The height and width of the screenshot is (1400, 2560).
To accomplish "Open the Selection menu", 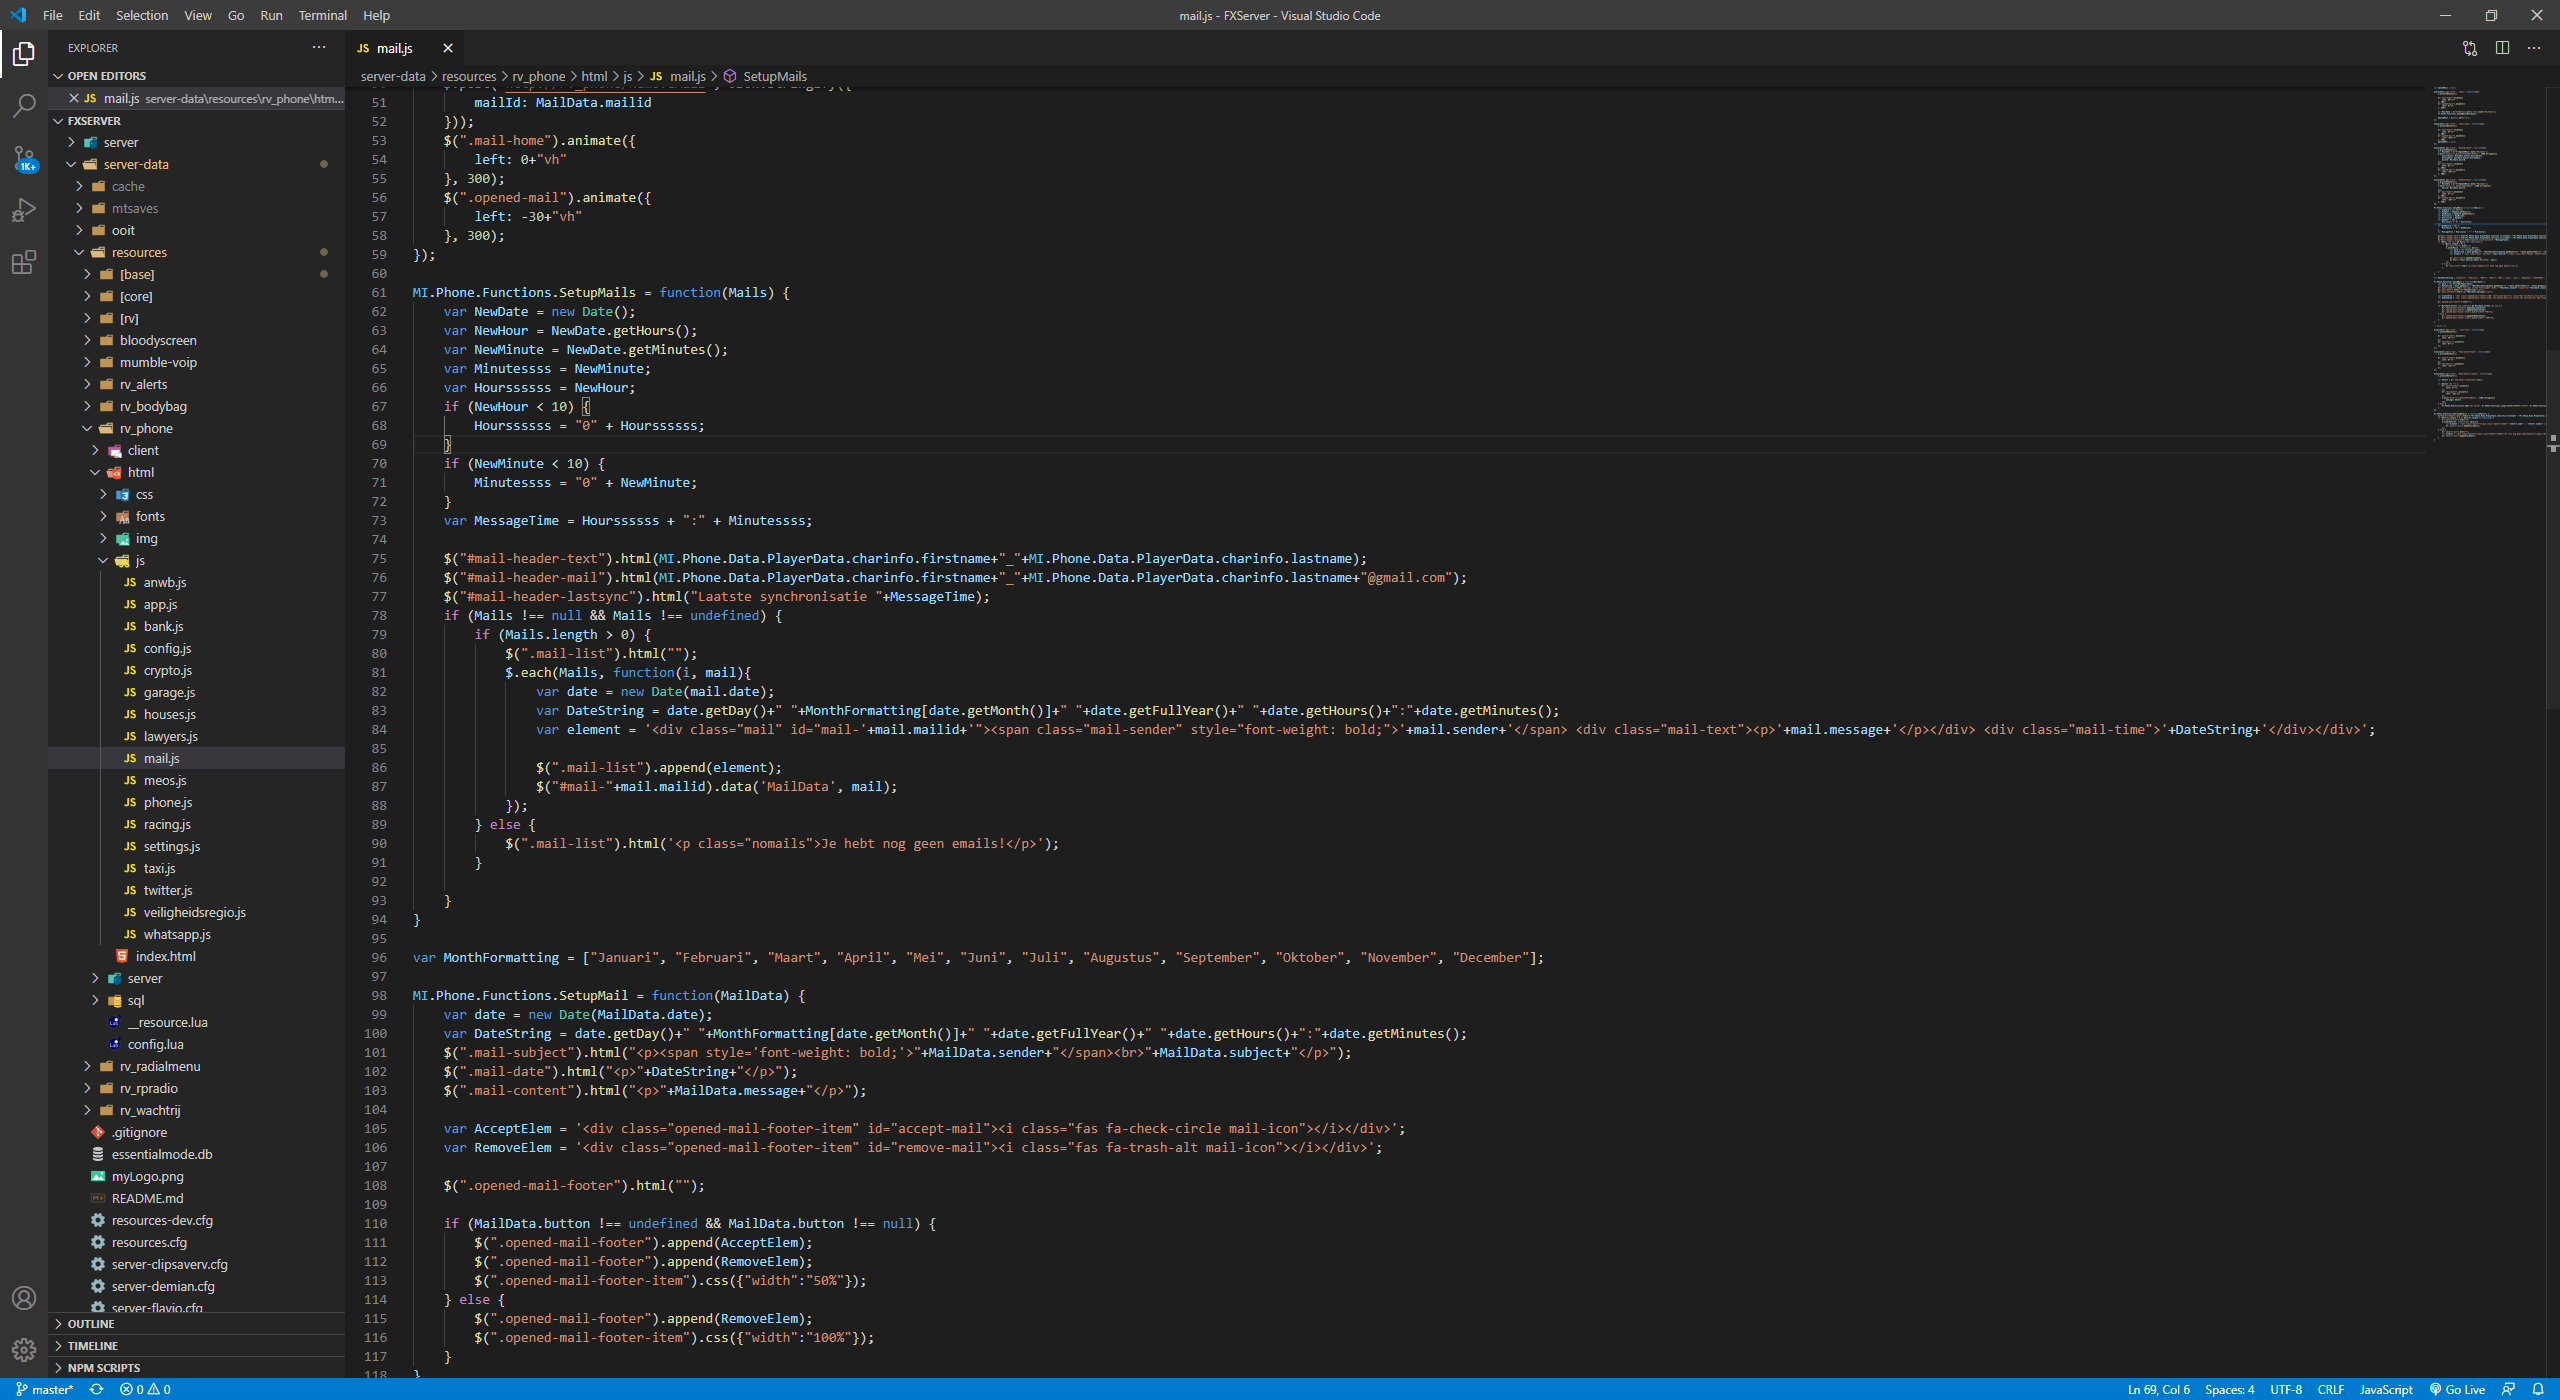I will tap(141, 15).
